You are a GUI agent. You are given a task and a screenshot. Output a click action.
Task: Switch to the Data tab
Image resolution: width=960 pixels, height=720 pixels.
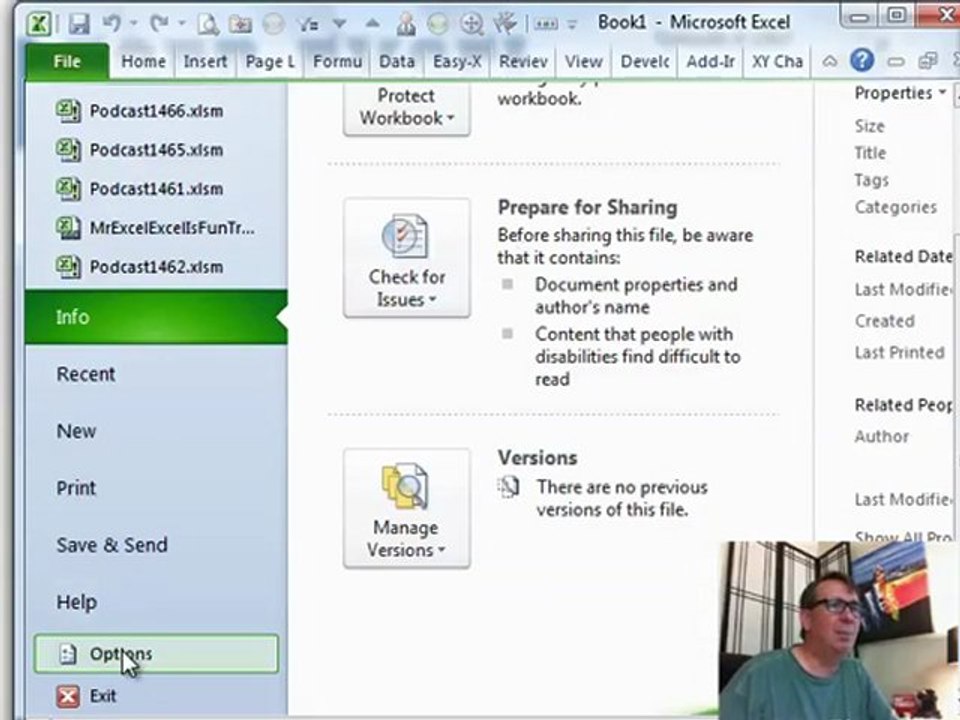pyautogui.click(x=397, y=61)
